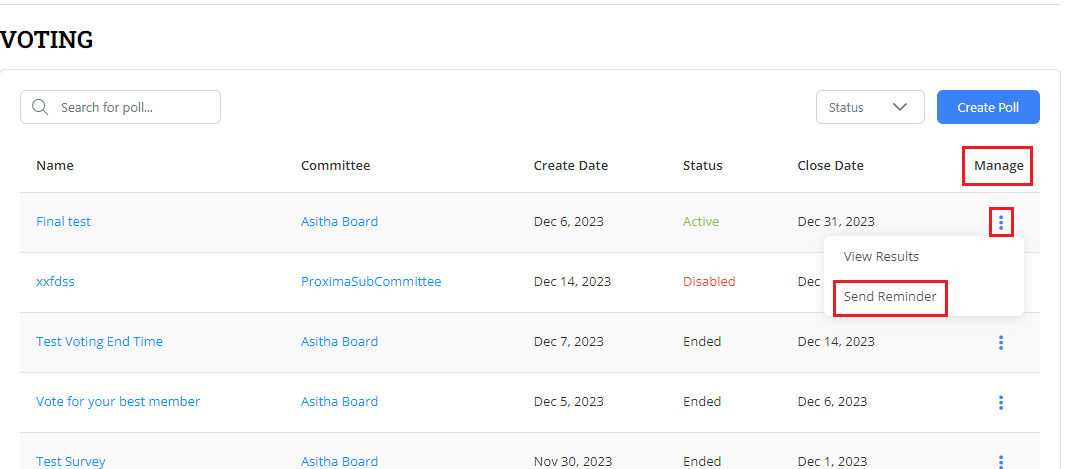This screenshot has width=1066, height=469.
Task: Open the Vote for your best member poll
Action: click(x=118, y=402)
